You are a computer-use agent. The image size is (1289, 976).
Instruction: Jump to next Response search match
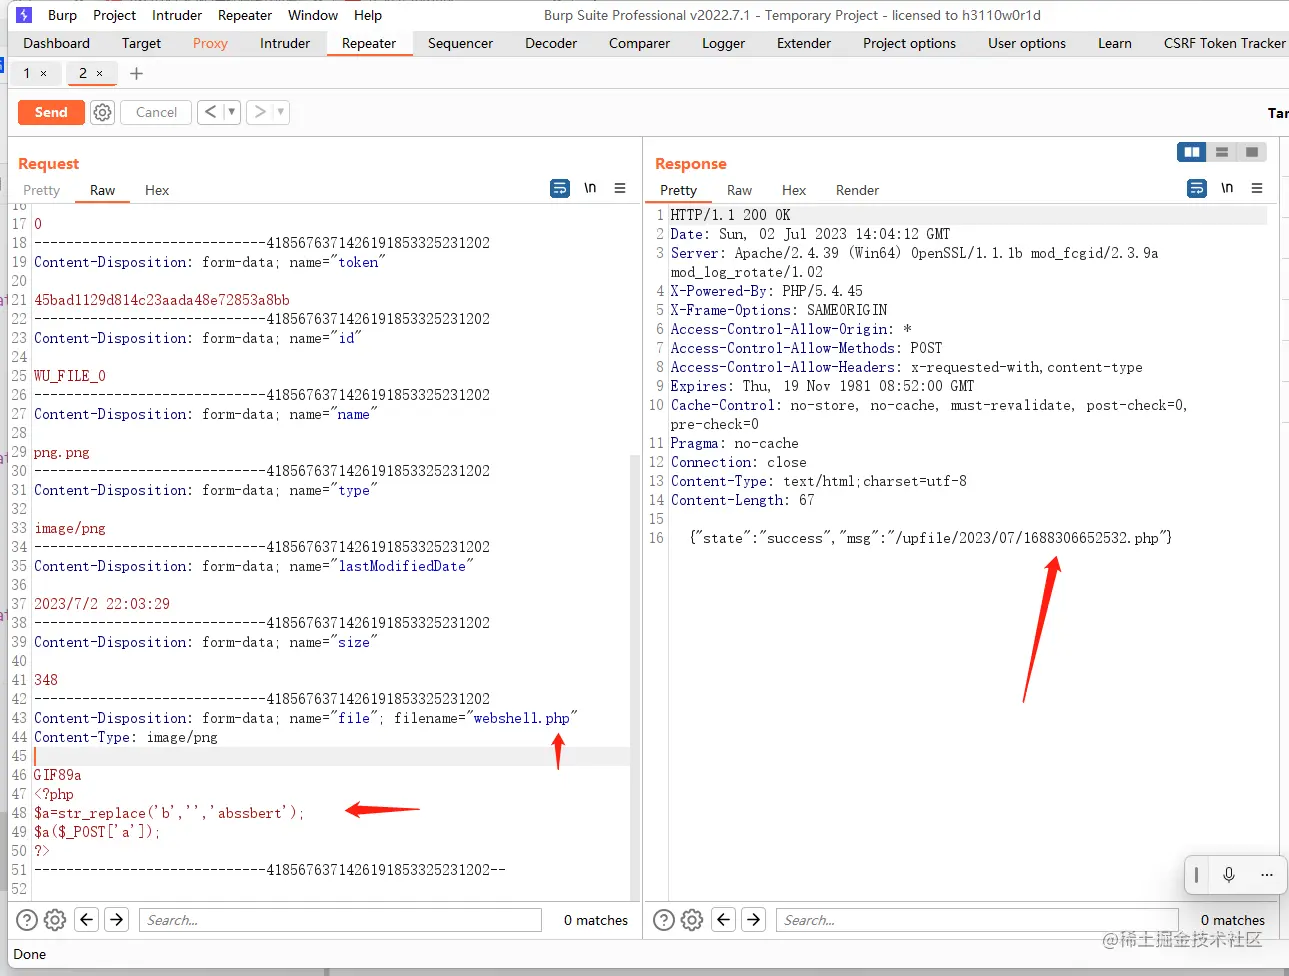(x=754, y=920)
